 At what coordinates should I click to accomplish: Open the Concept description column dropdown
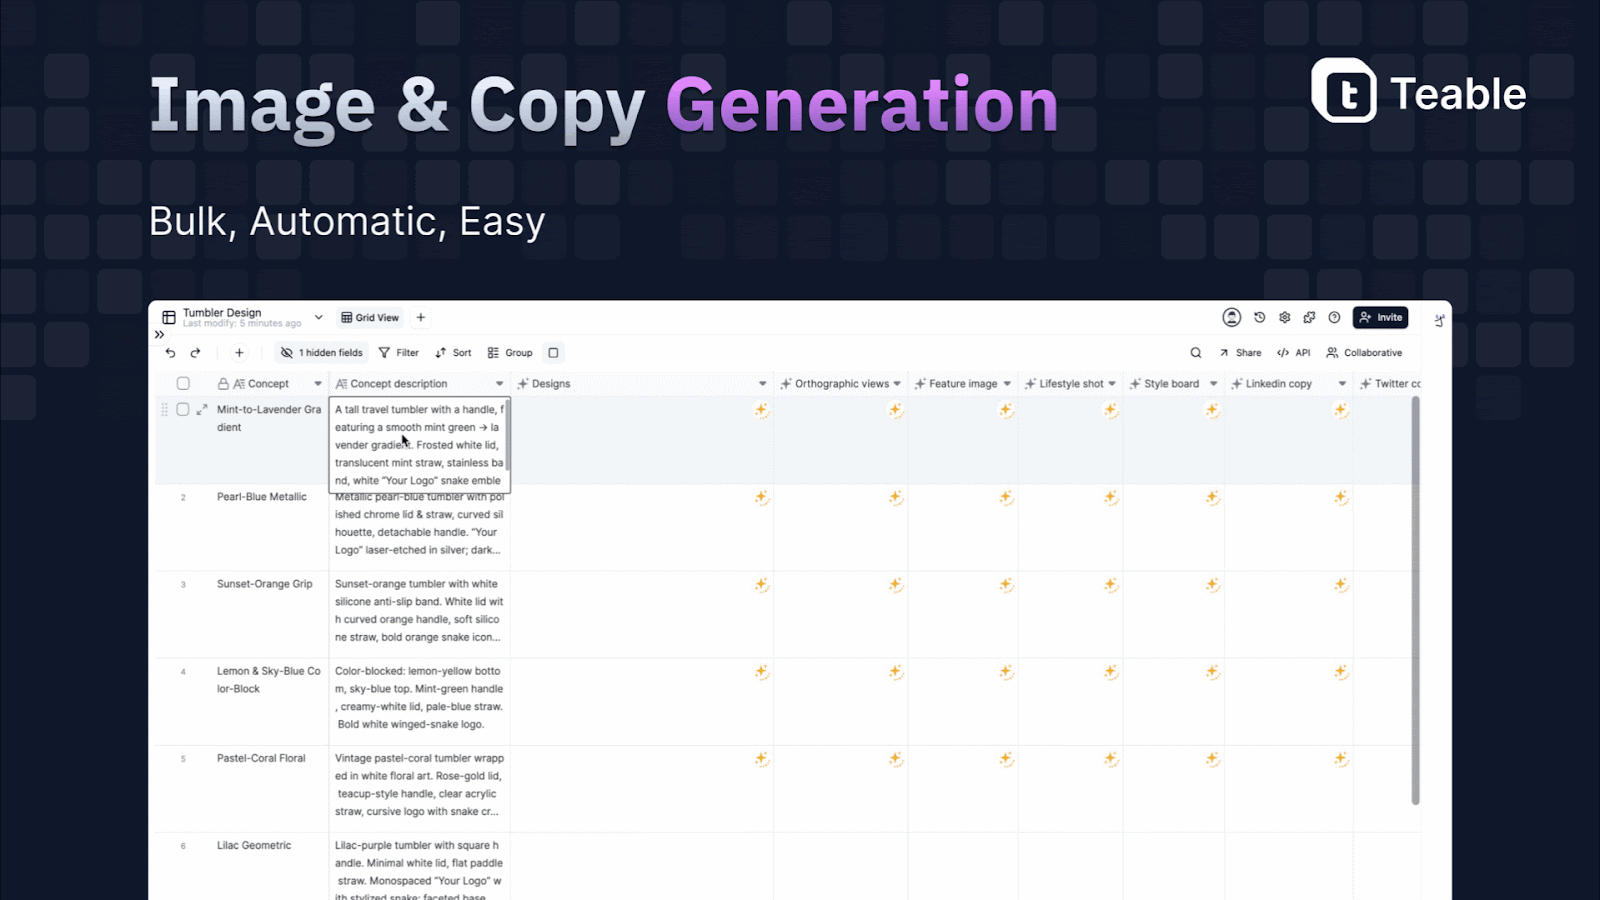coord(500,383)
